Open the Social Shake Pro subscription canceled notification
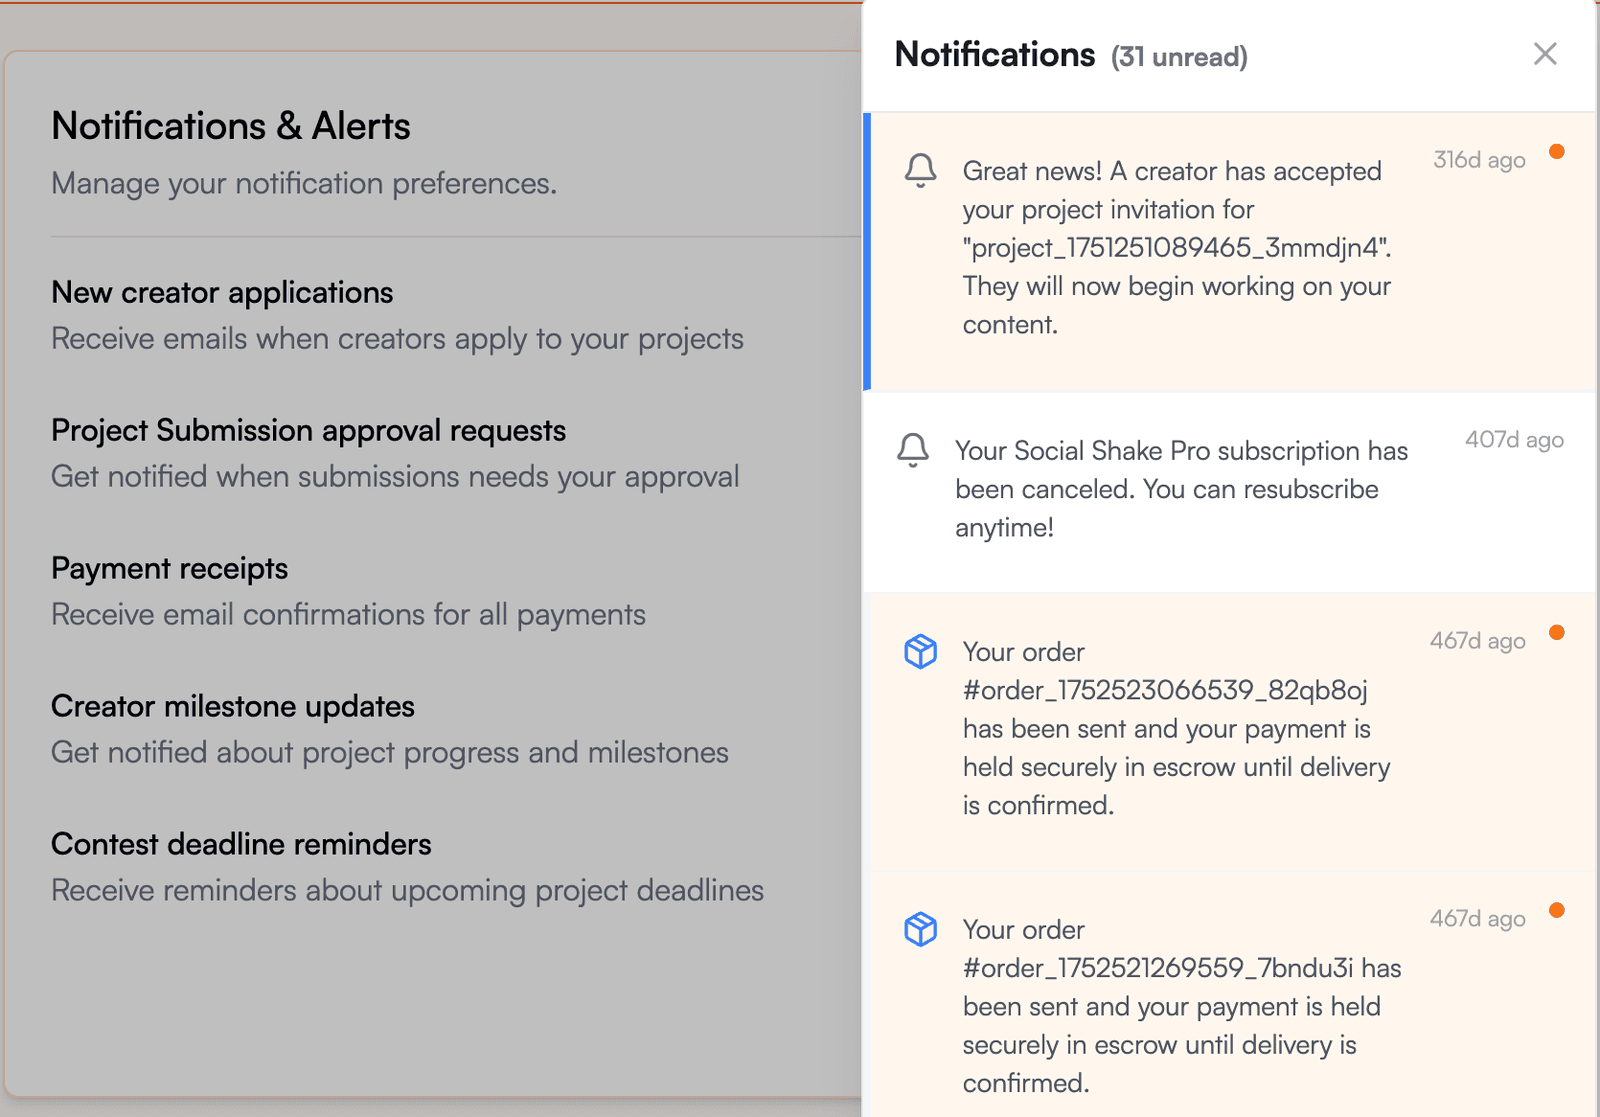The image size is (1600, 1117). (1230, 492)
